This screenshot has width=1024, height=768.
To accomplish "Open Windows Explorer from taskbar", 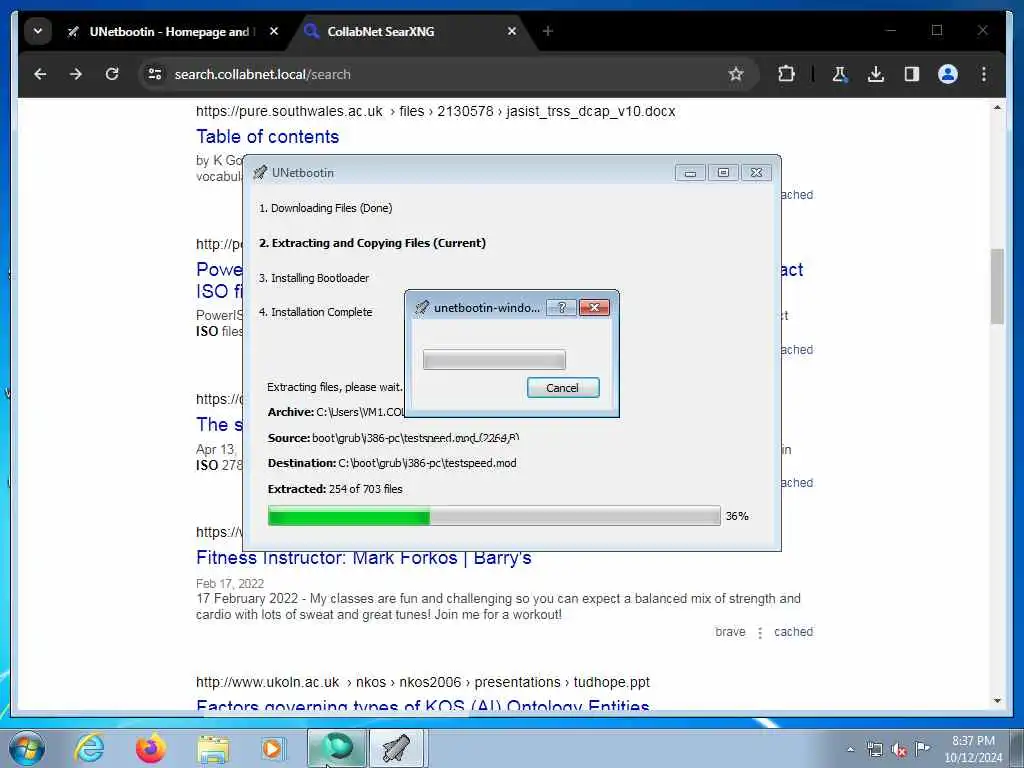I will (213, 748).
